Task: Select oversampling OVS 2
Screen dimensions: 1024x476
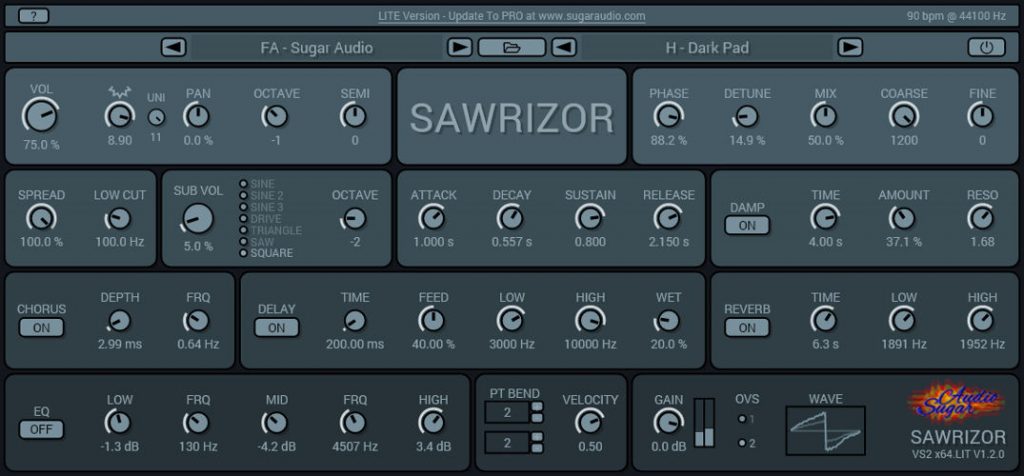Action: pos(742,443)
